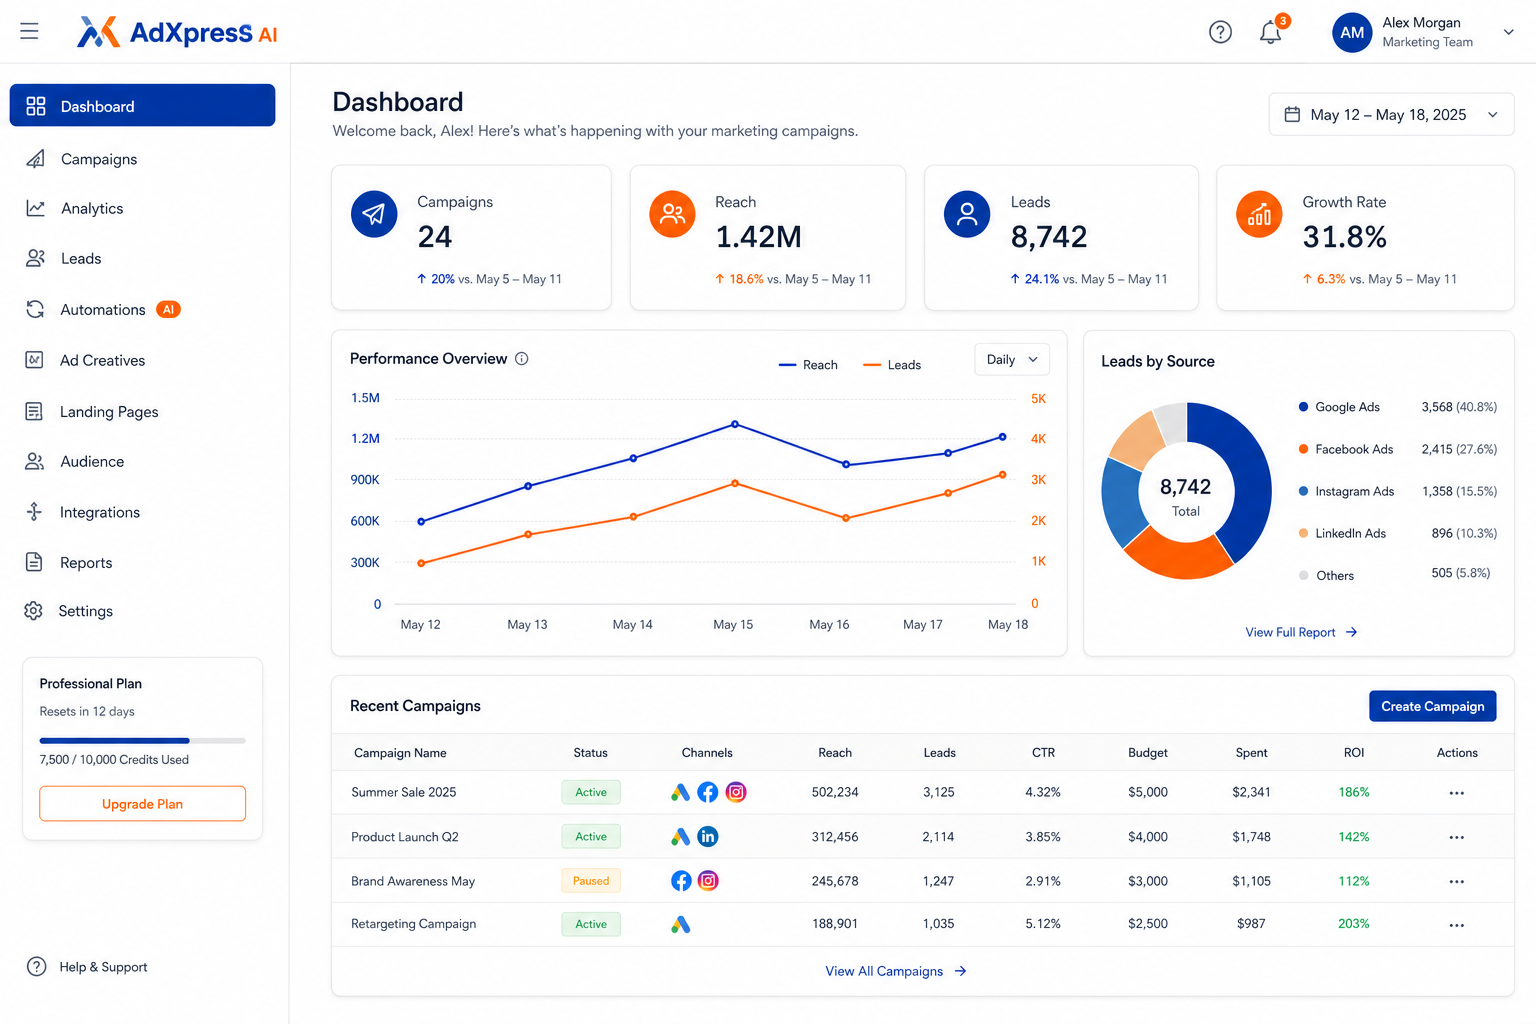Click Help & Support link
The width and height of the screenshot is (1536, 1024).
(x=87, y=967)
